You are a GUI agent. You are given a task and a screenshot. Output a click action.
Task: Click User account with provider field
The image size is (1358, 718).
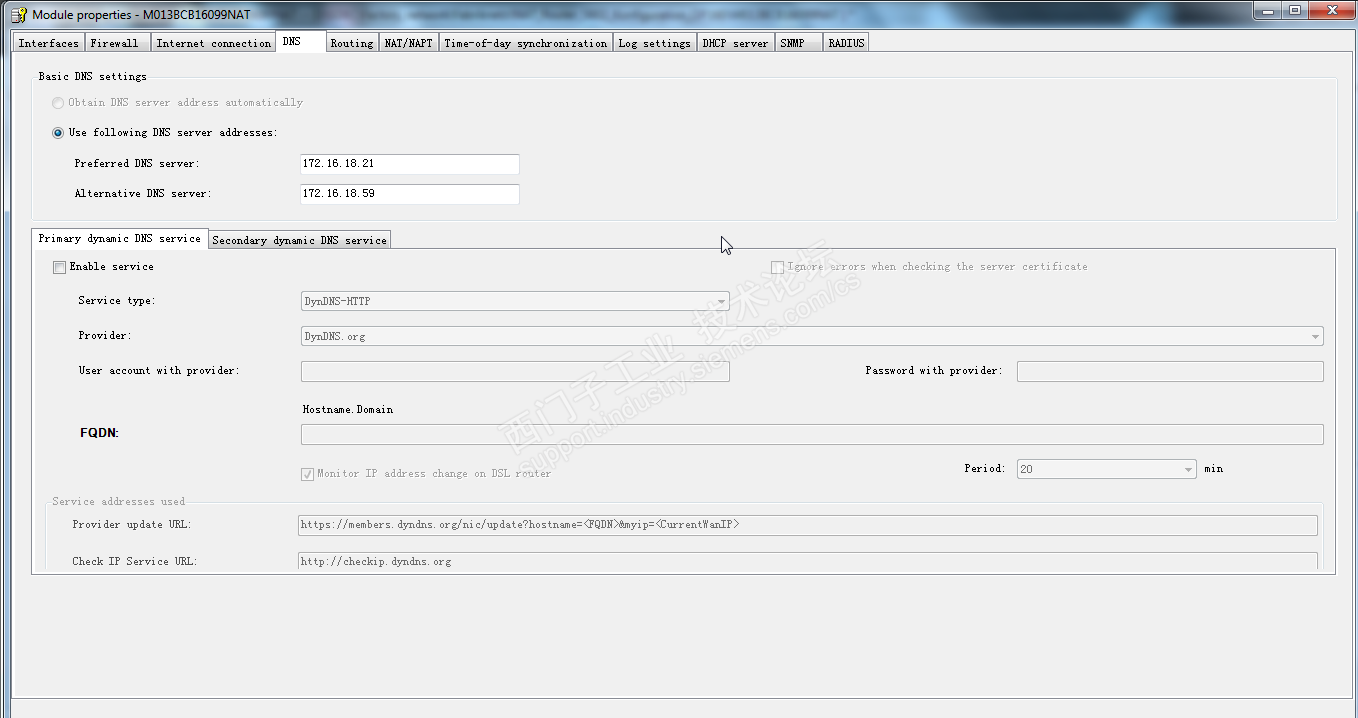(x=515, y=371)
